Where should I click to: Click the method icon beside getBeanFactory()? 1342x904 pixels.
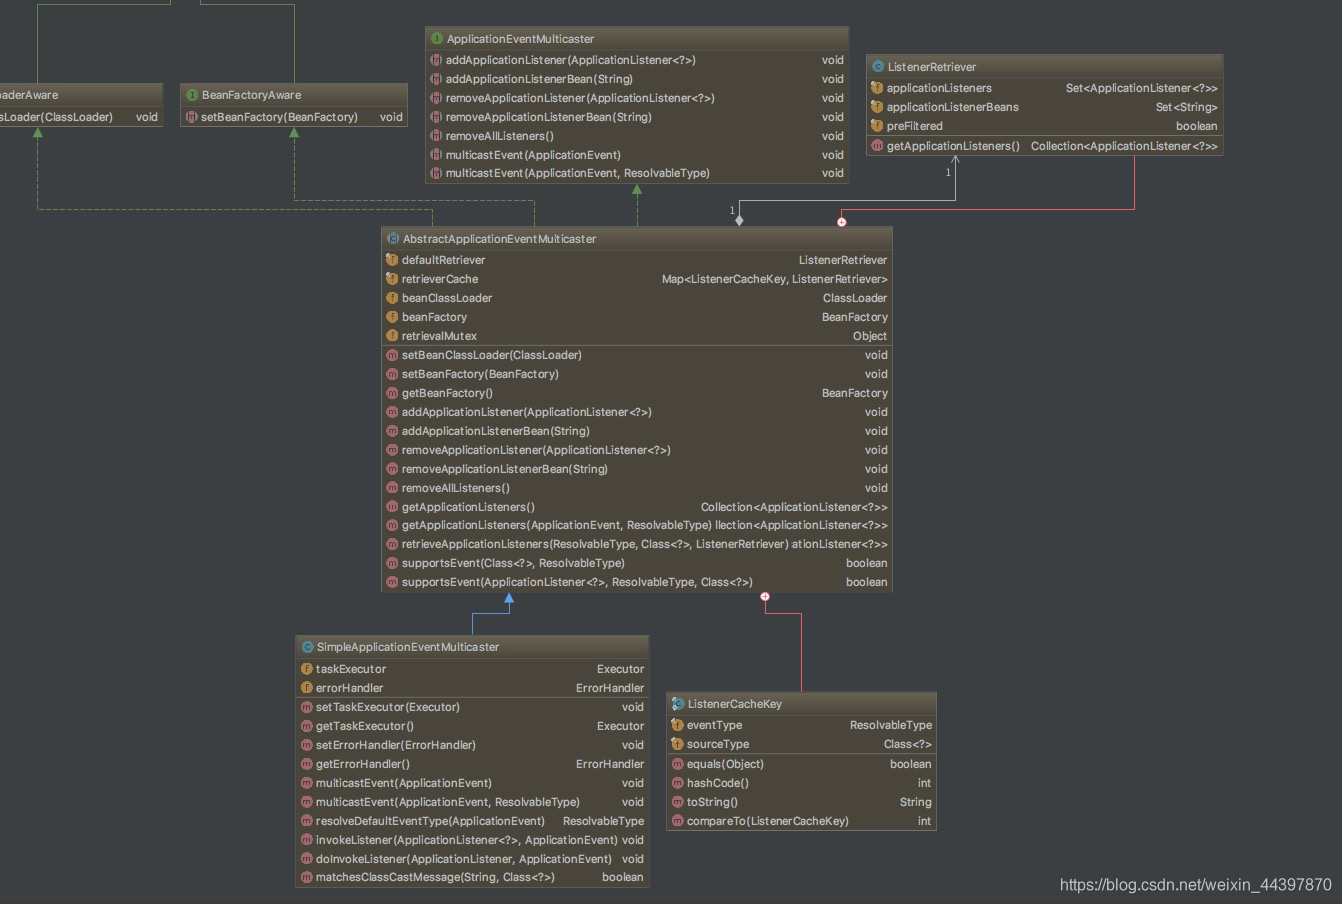click(x=392, y=393)
